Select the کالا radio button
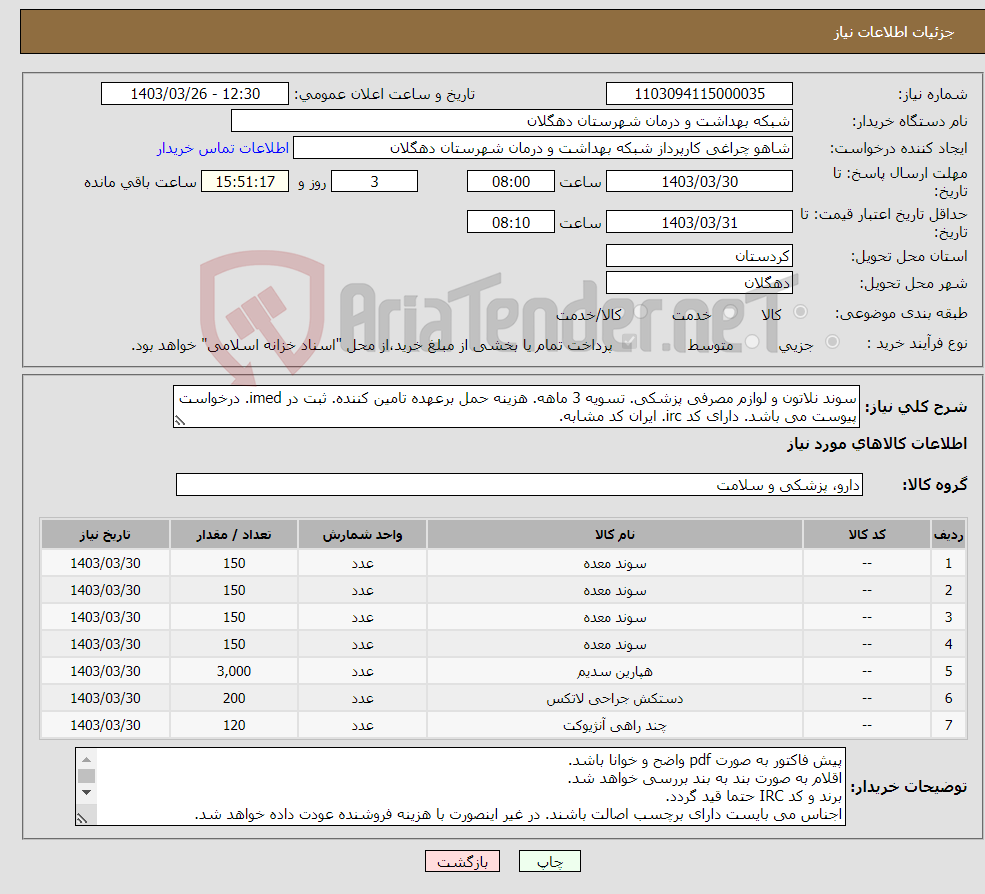Screen dimensions: 985x894 click(800, 312)
